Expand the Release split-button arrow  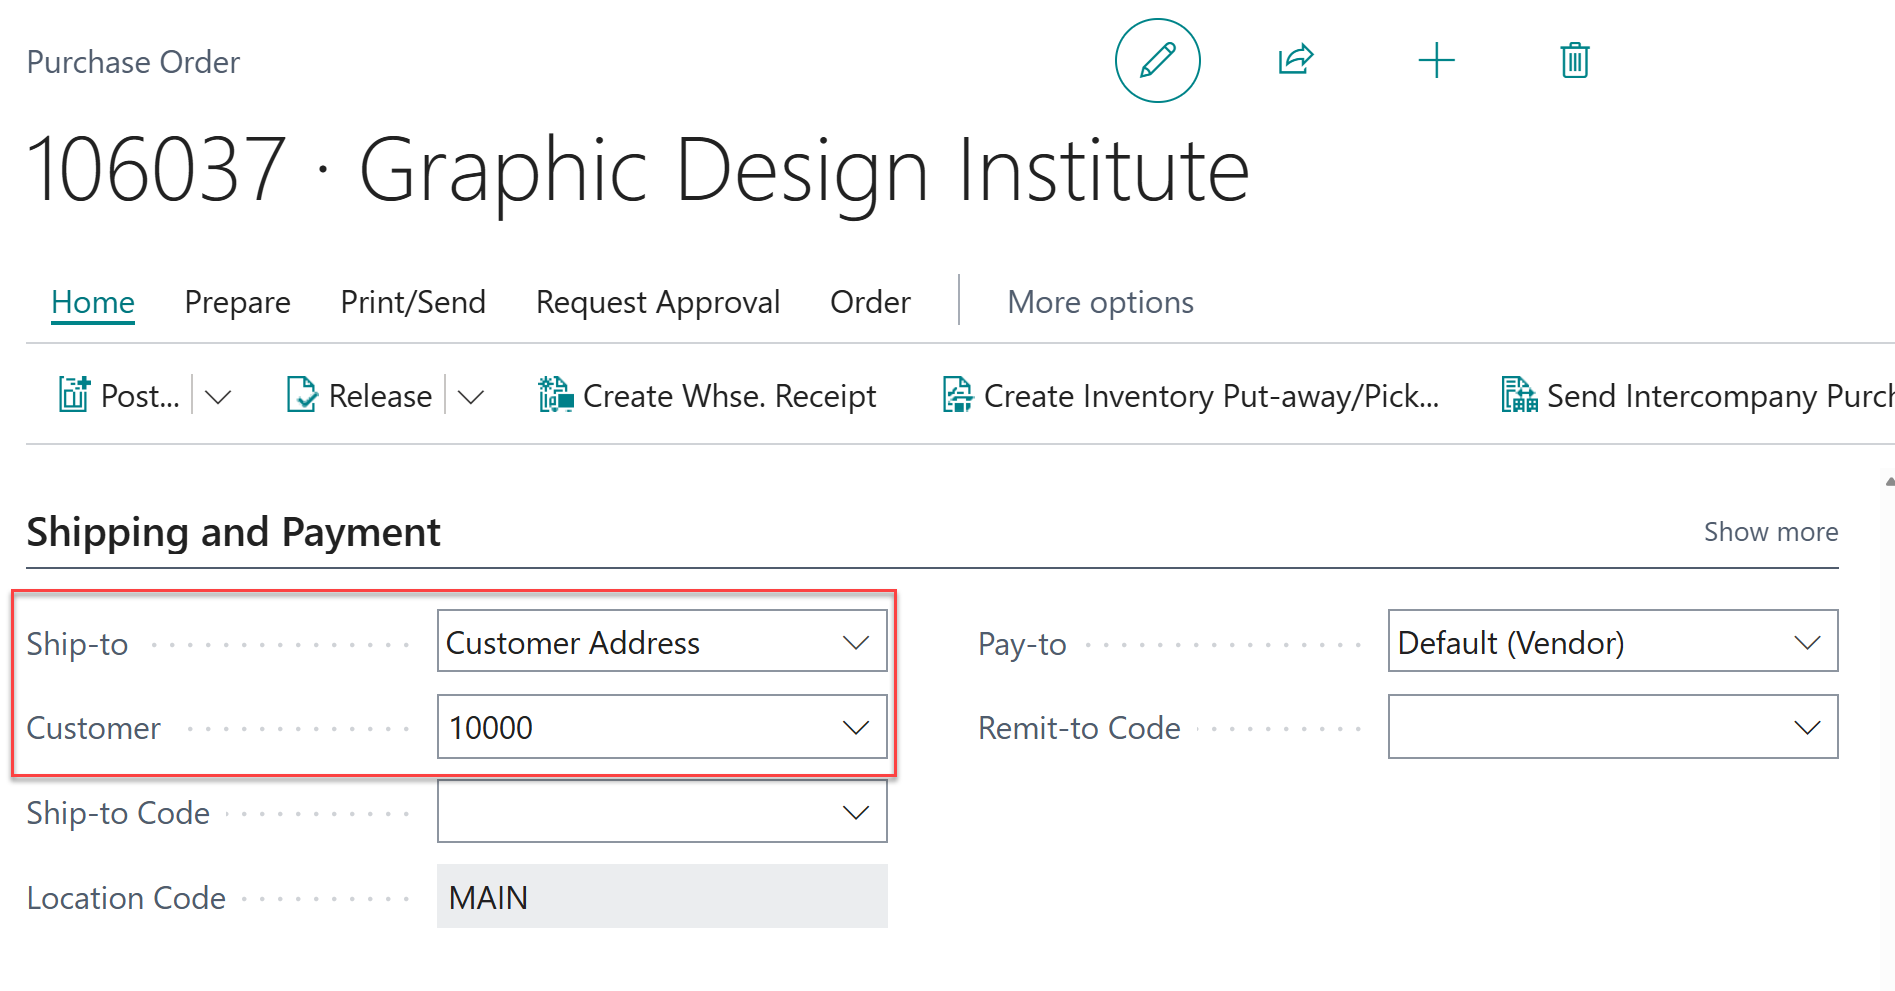click(471, 397)
